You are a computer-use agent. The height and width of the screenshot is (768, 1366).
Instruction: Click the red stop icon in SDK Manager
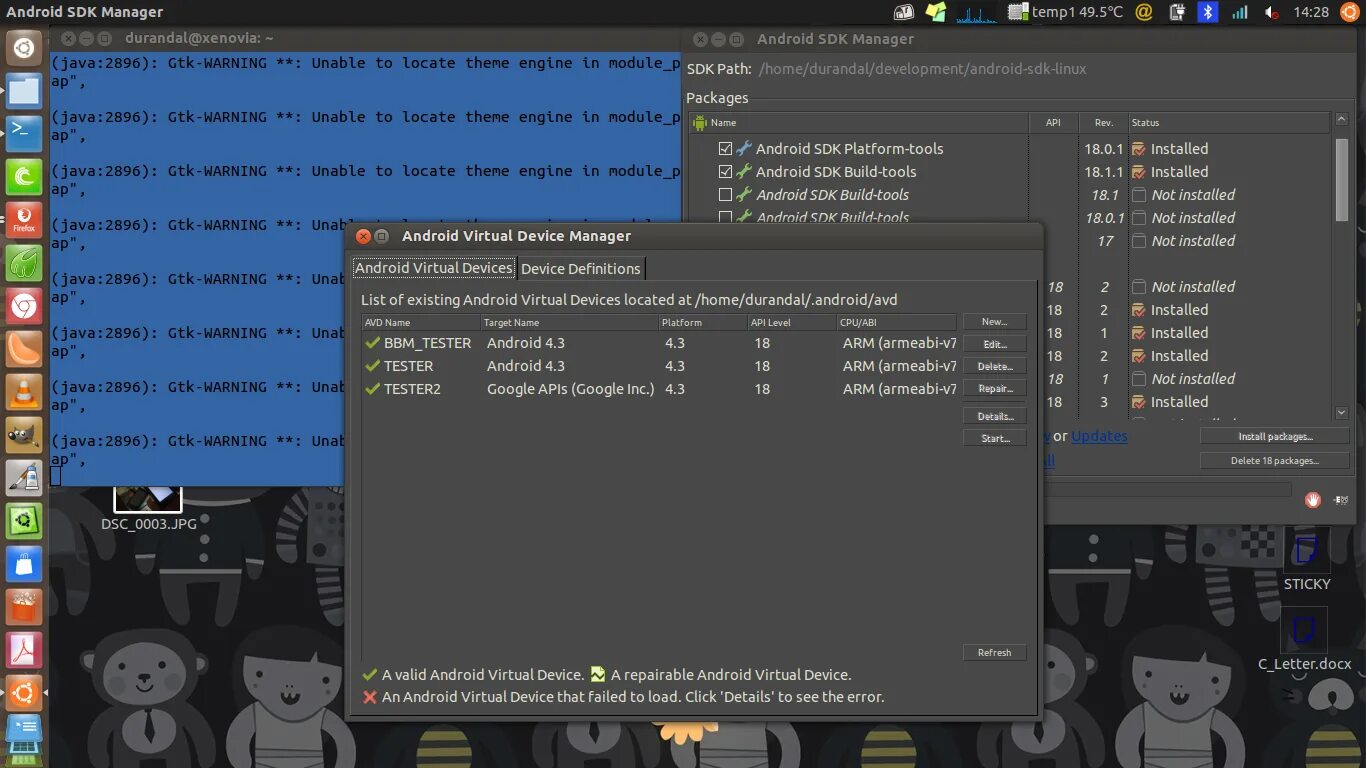click(1313, 499)
